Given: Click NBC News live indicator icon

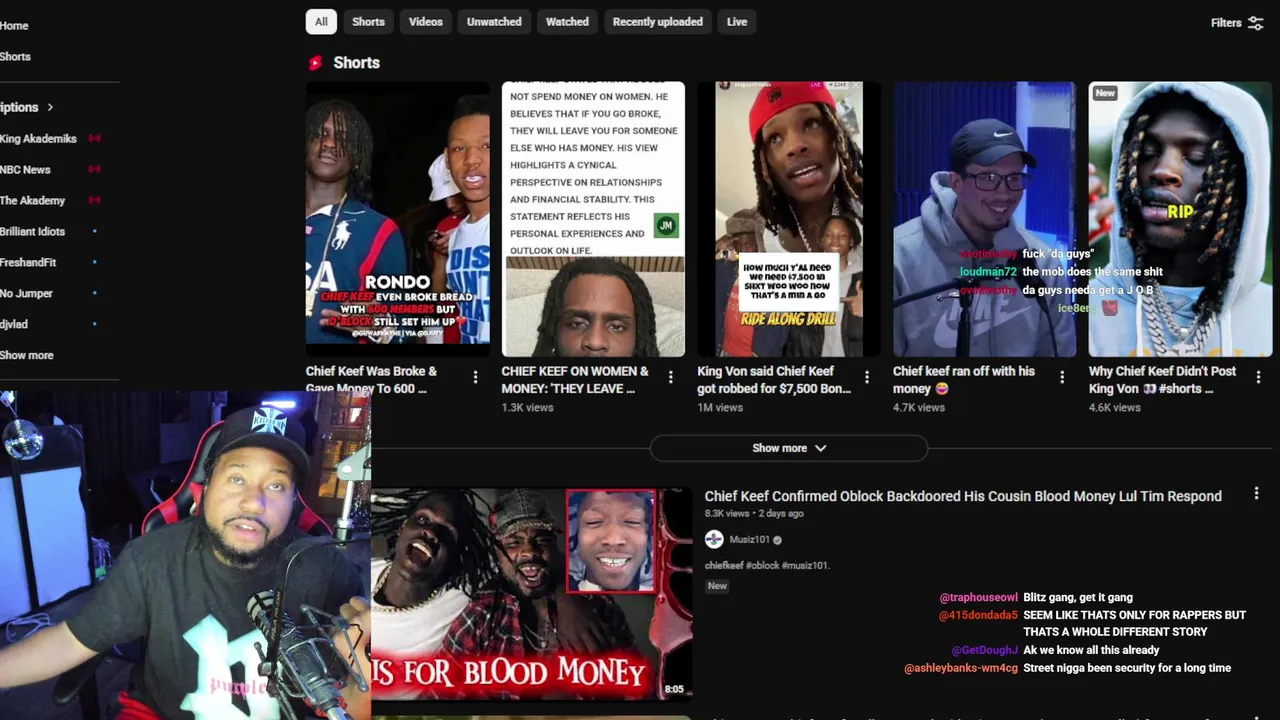Looking at the screenshot, I should 95,170.
